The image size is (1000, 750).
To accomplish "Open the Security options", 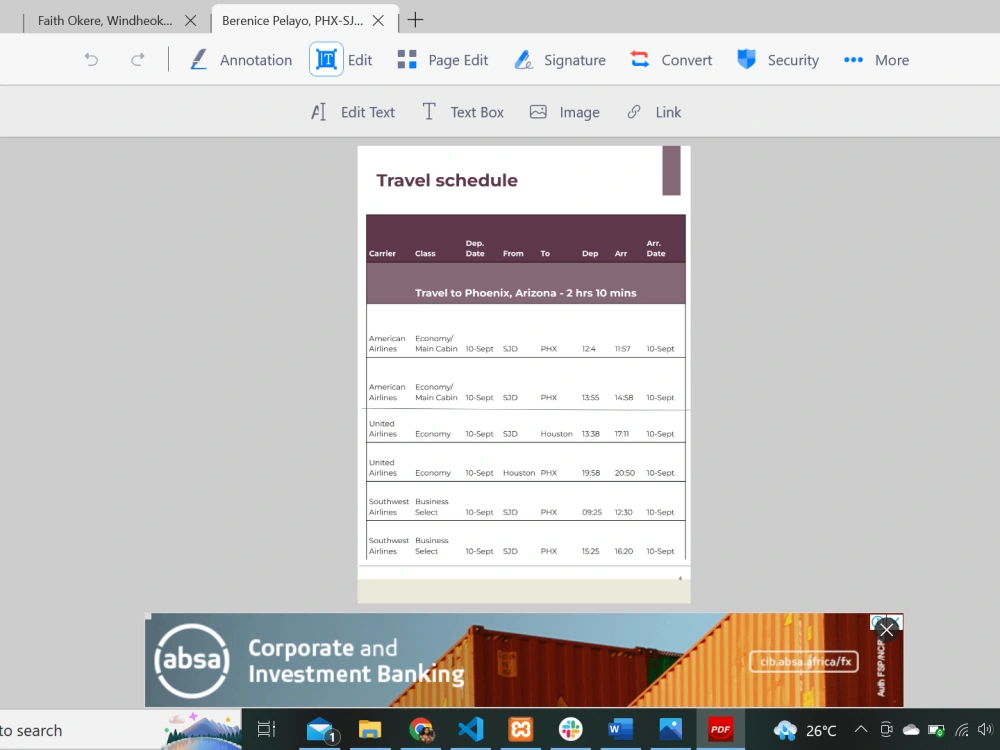I will (x=777, y=60).
